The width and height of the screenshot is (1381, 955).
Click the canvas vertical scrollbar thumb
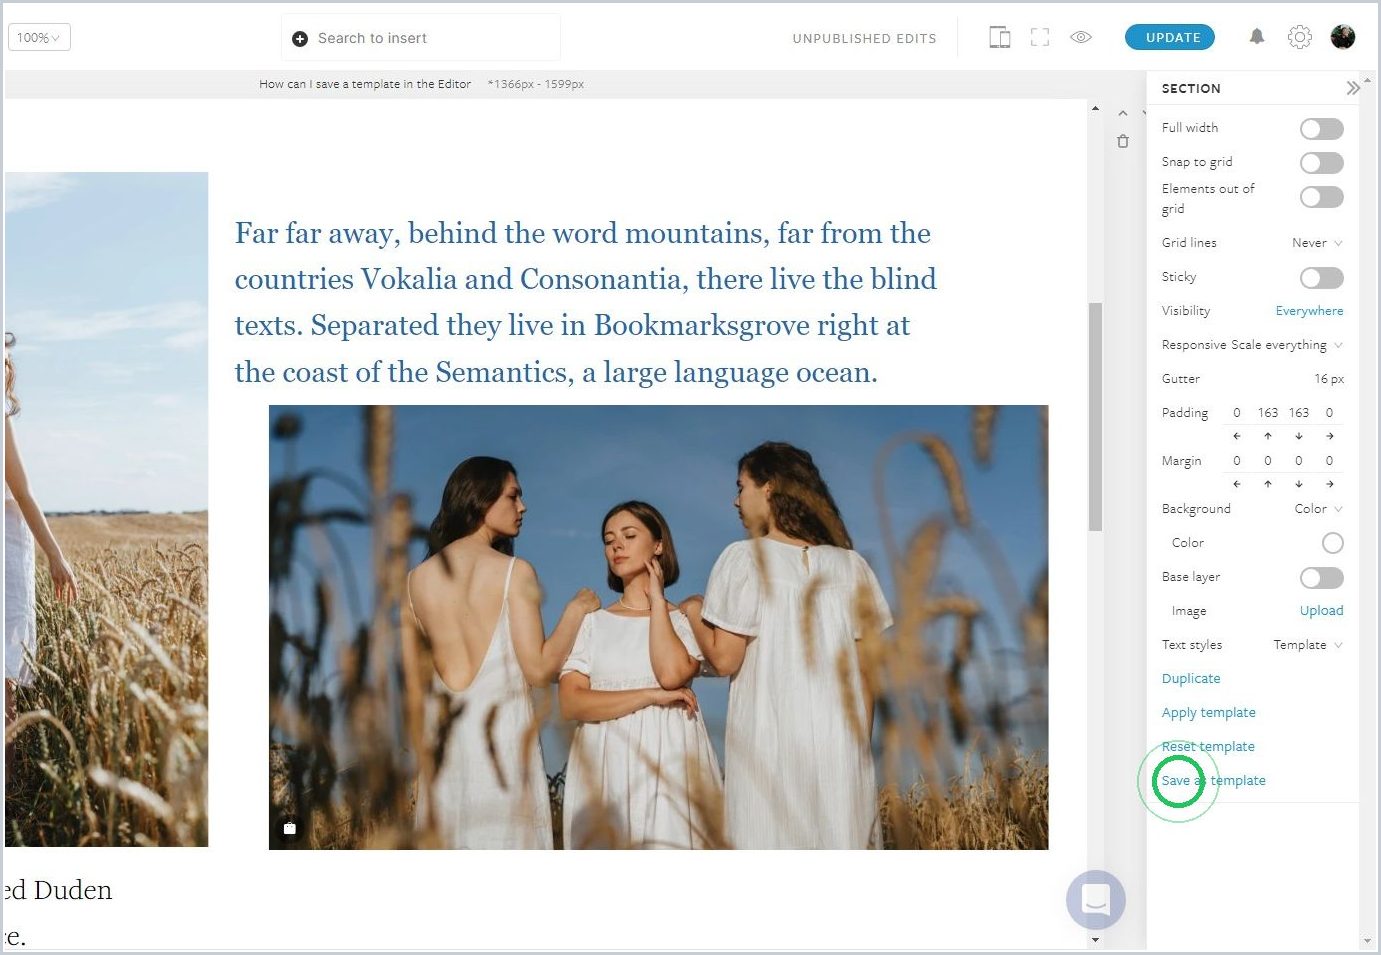pyautogui.click(x=1095, y=416)
